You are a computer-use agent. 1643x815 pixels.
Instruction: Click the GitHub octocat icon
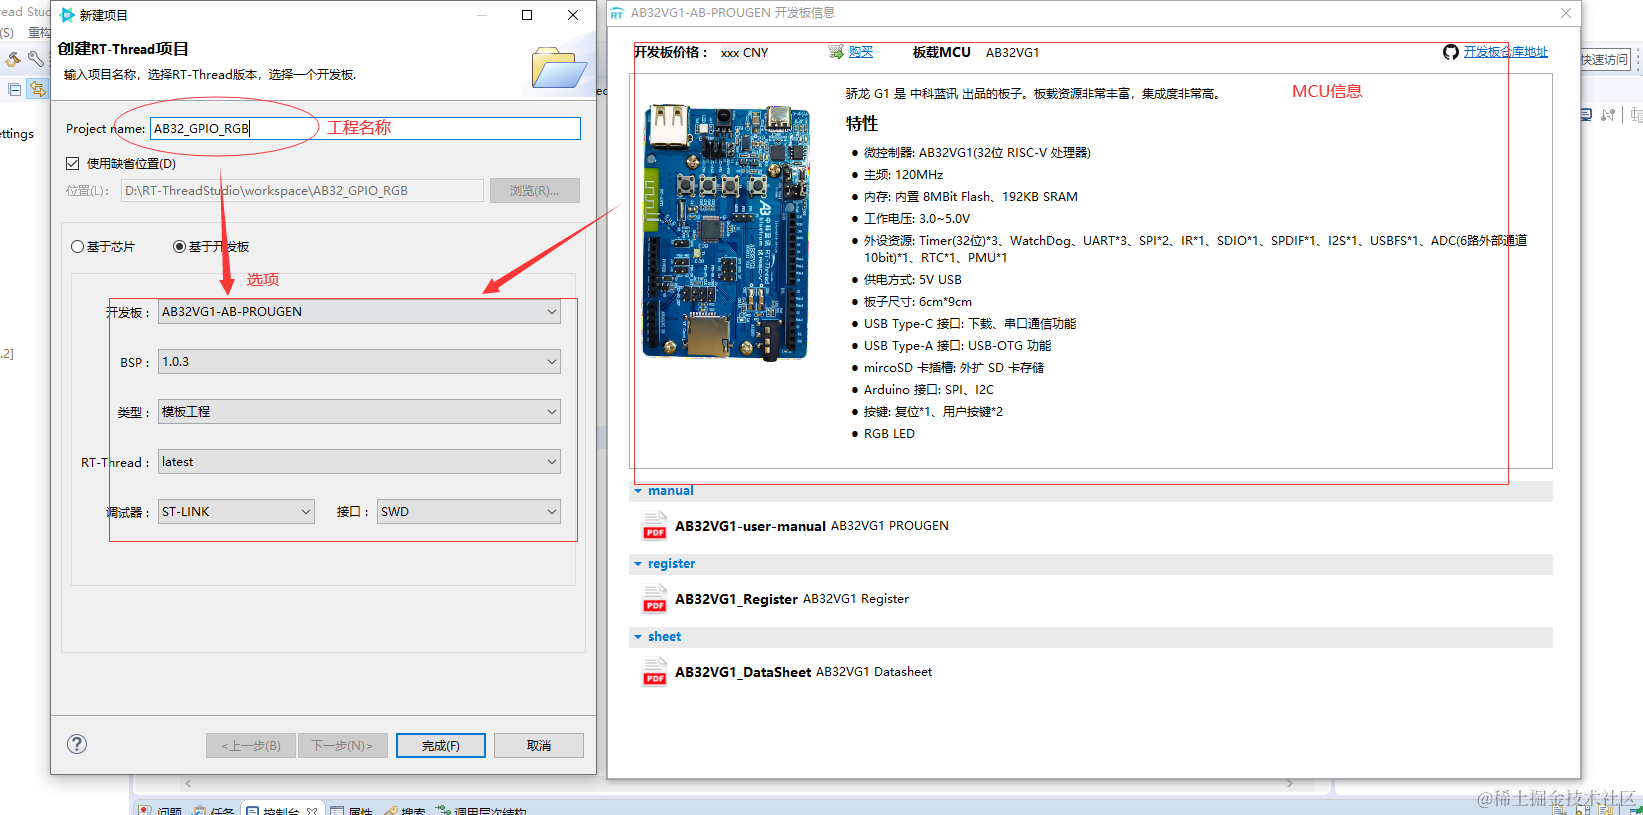(1451, 52)
